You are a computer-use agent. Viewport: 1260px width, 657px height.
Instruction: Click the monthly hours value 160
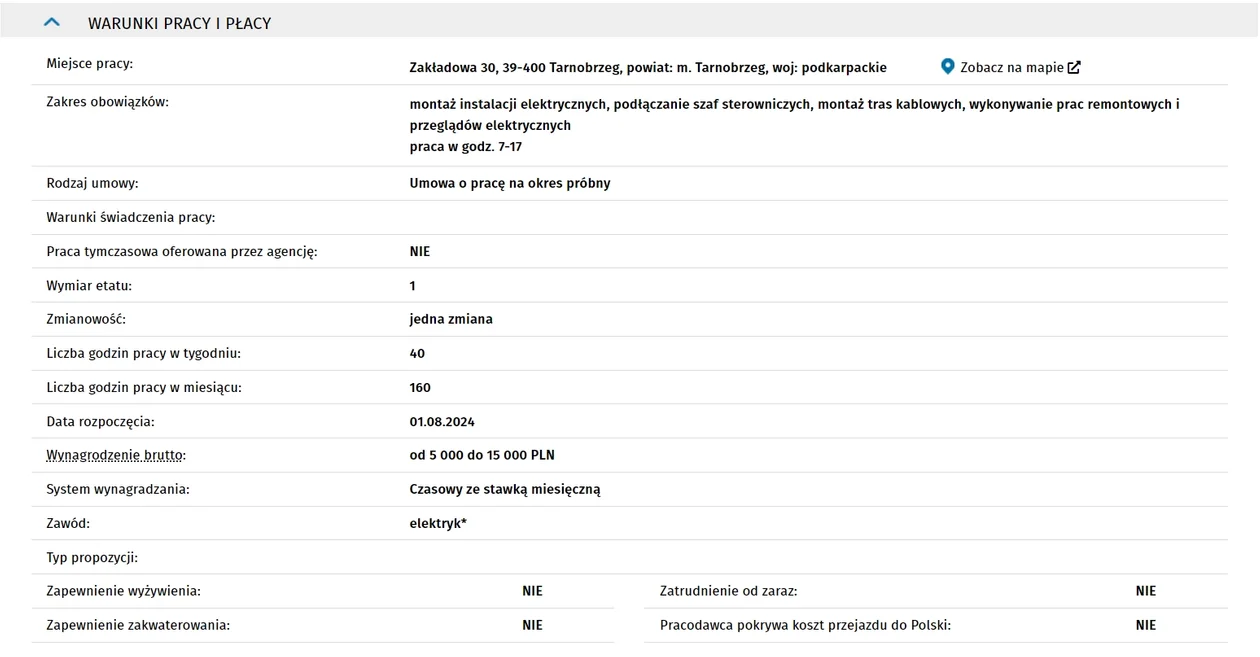tap(420, 388)
